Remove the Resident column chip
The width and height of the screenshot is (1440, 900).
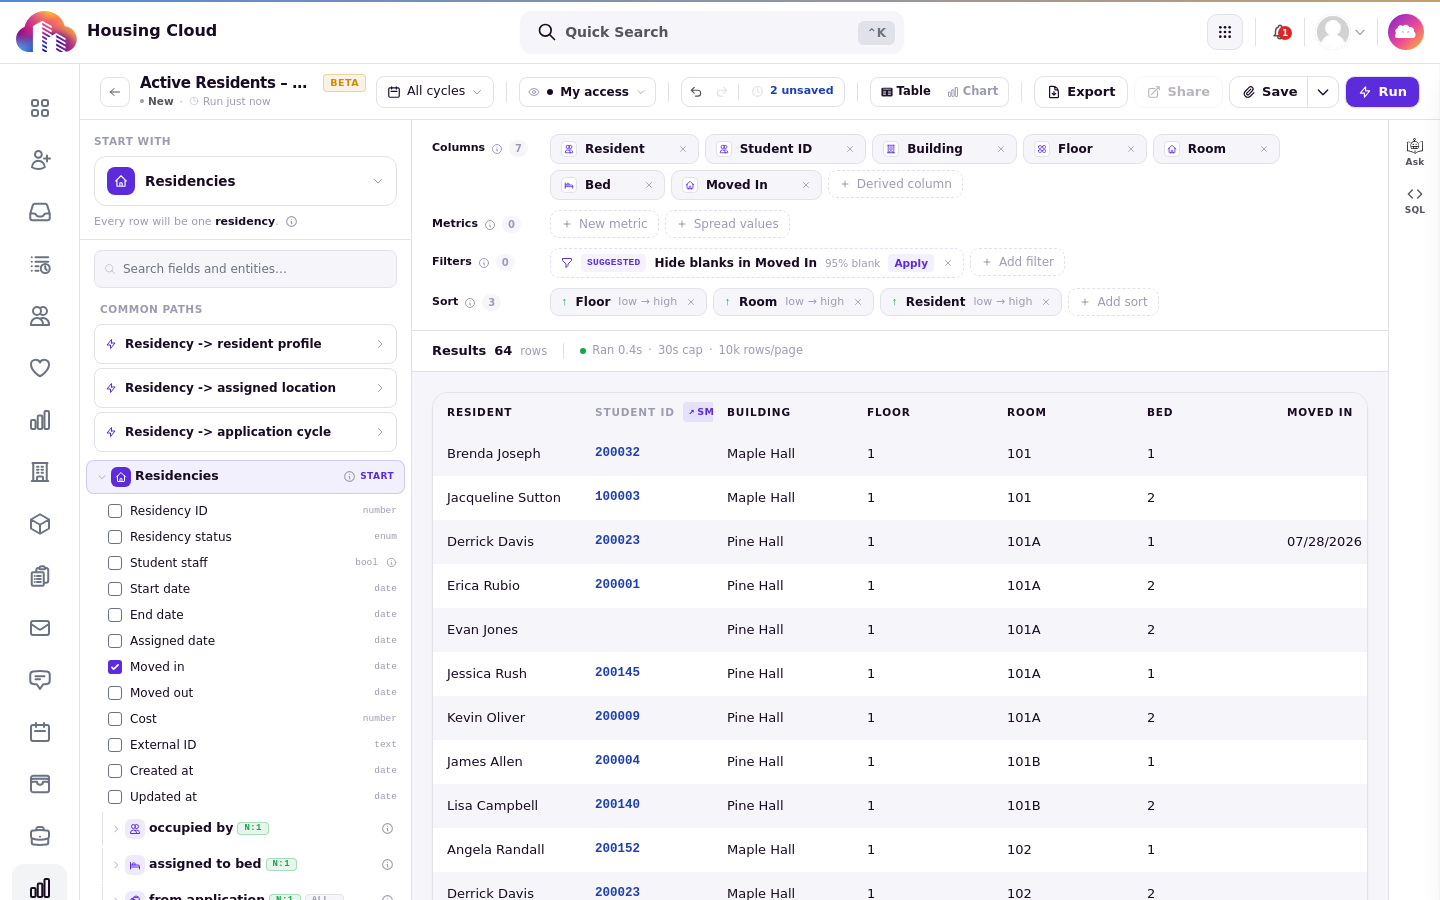coord(683,149)
